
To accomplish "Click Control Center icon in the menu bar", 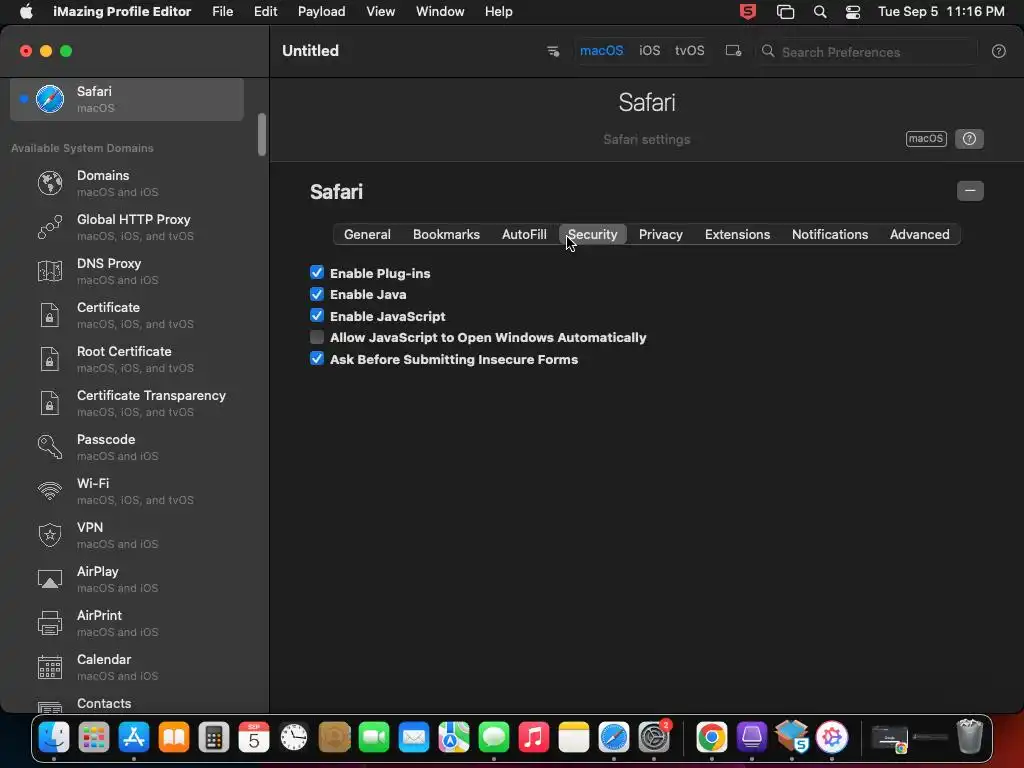I will click(852, 12).
